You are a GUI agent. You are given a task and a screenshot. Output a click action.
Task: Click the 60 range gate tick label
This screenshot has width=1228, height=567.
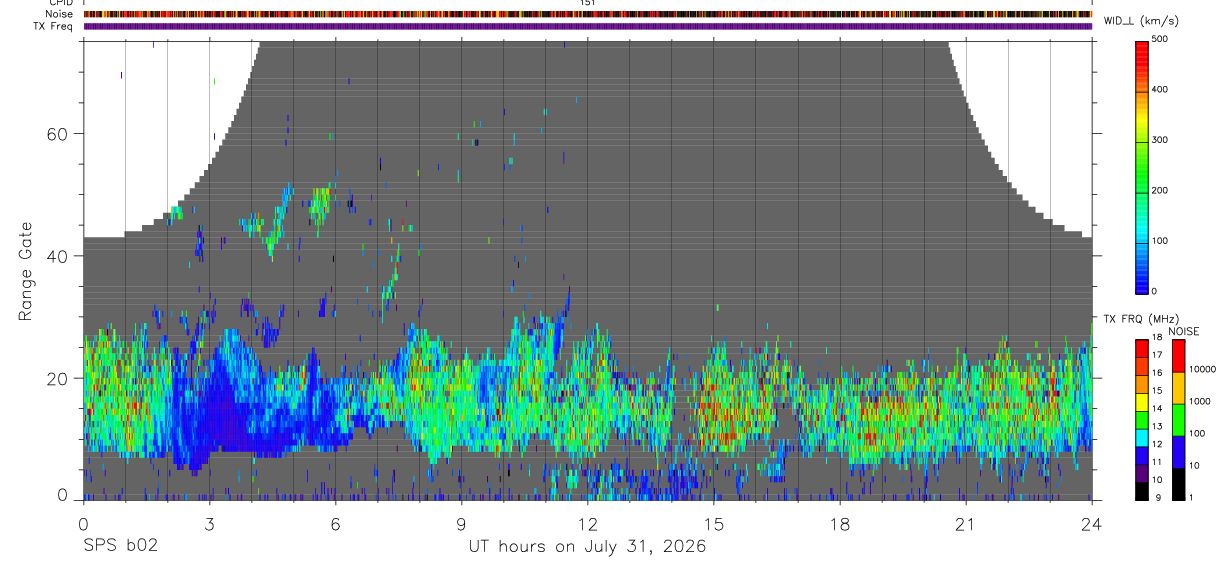pos(57,133)
